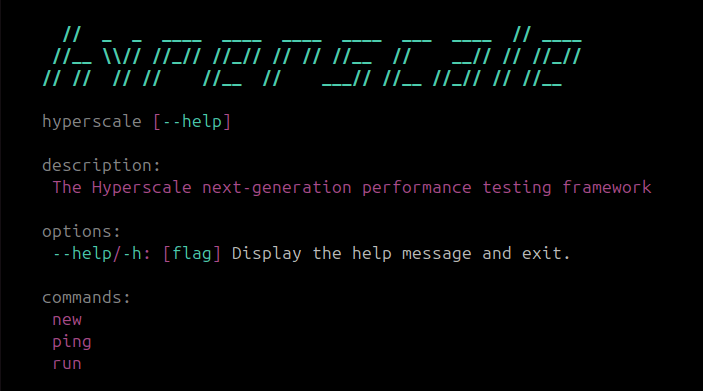This screenshot has width=703, height=391.
Task: Click the 'run' command text
Action: (67, 364)
